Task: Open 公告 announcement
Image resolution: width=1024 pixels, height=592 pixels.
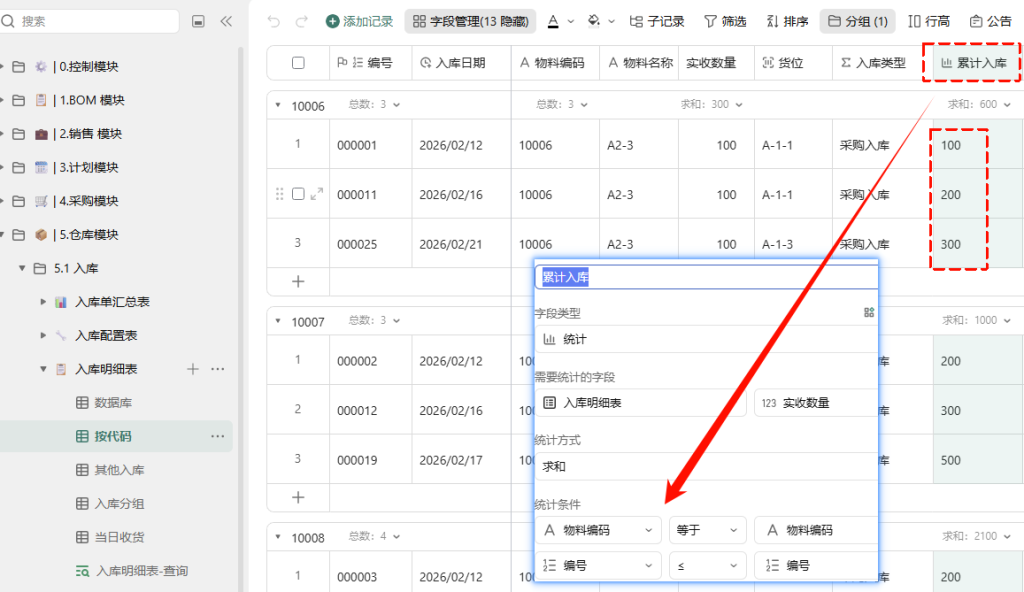Action: [x=991, y=22]
